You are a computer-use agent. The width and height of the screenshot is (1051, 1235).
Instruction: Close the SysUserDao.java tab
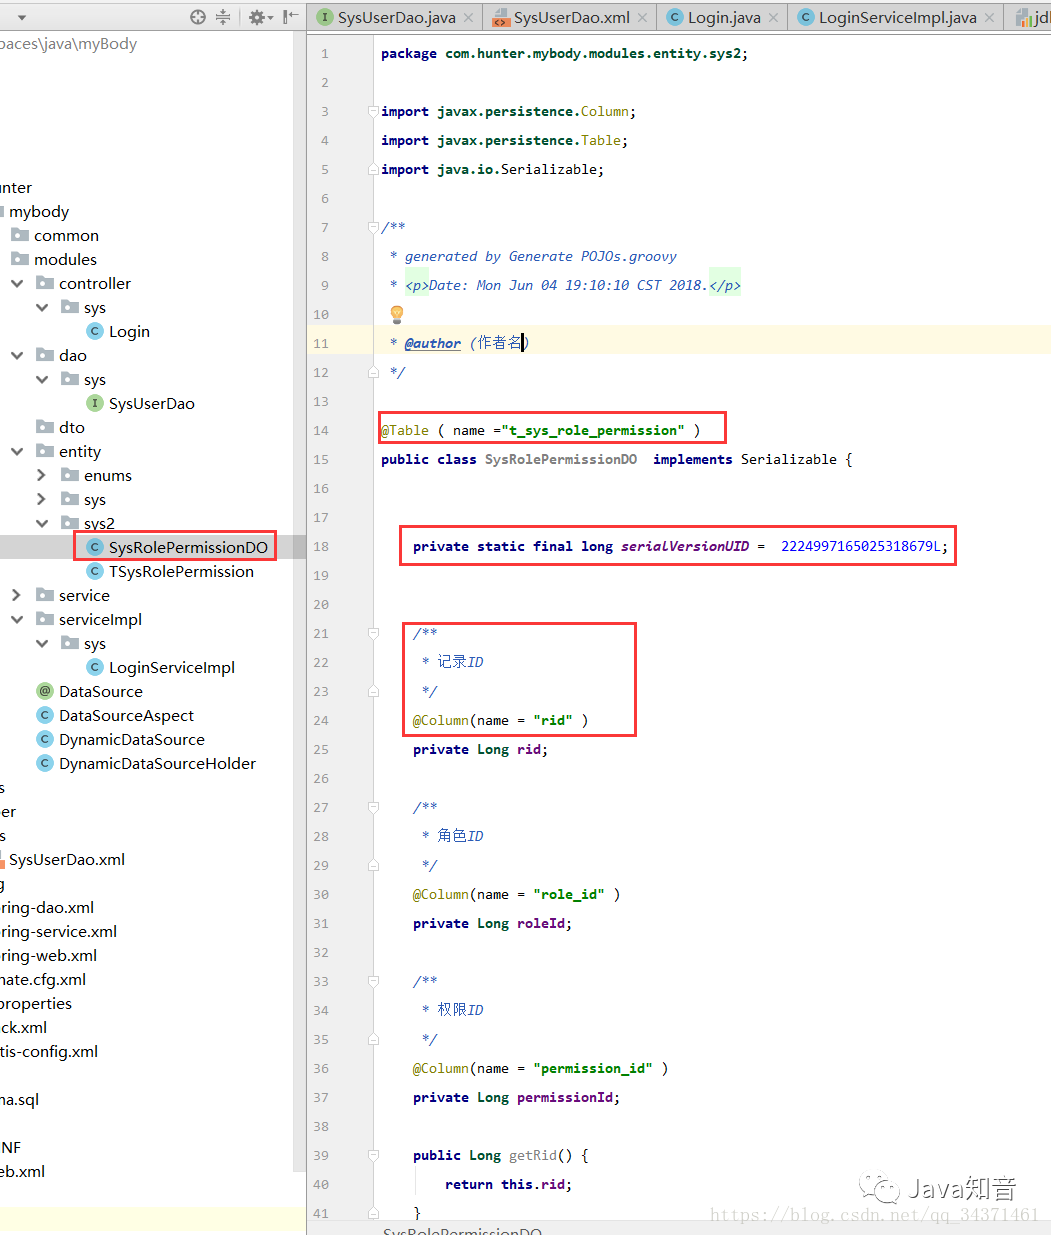468,18
